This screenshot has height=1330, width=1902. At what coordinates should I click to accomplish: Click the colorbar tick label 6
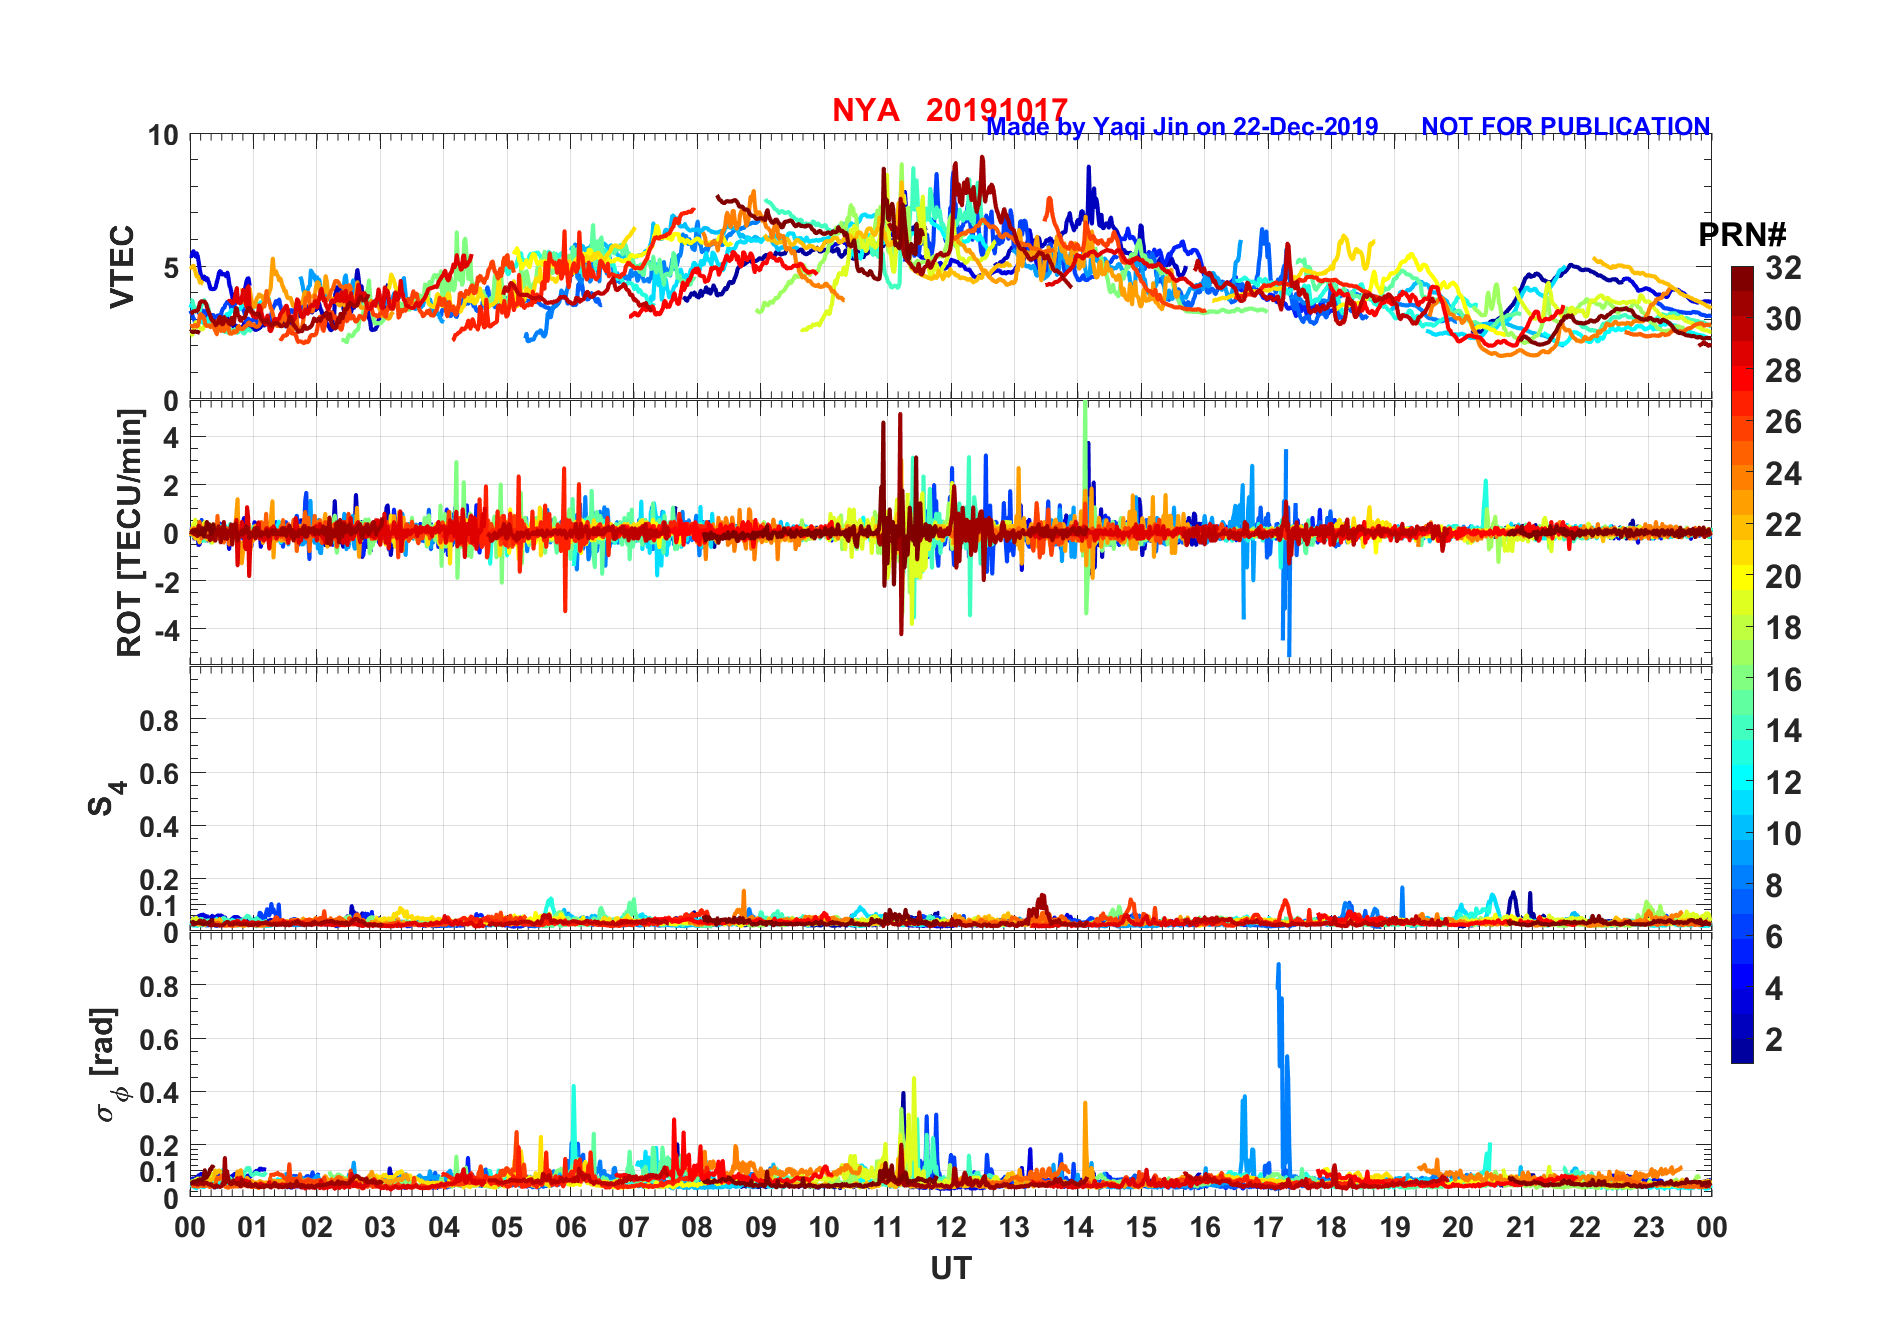(x=1774, y=937)
